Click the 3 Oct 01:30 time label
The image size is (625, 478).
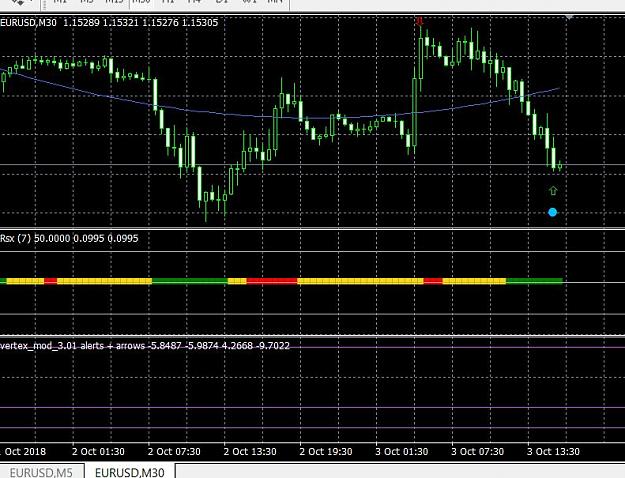click(x=402, y=452)
